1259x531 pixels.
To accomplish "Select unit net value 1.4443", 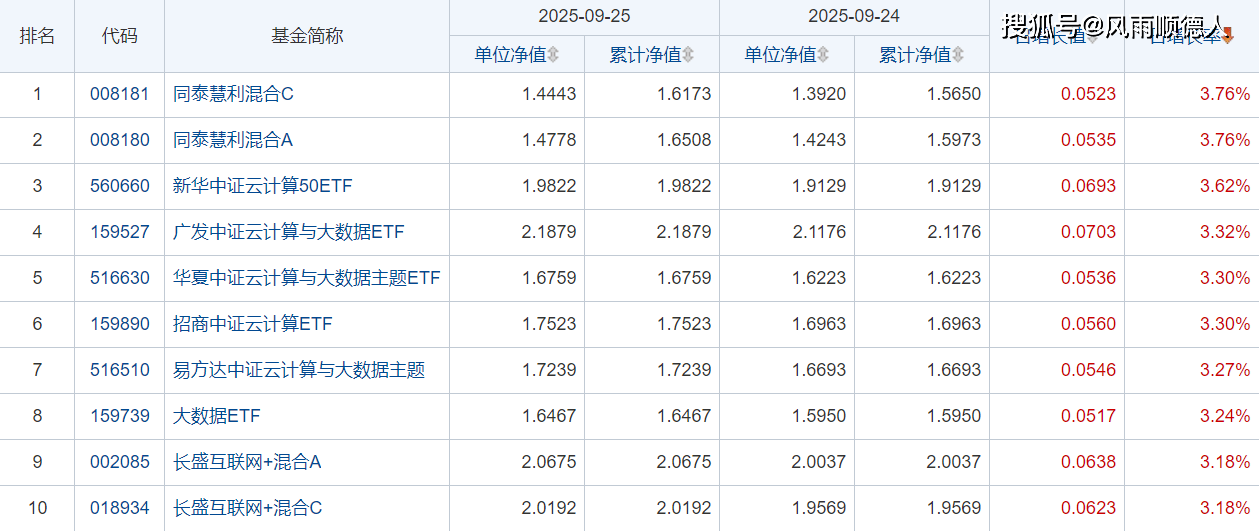I will click(549, 94).
